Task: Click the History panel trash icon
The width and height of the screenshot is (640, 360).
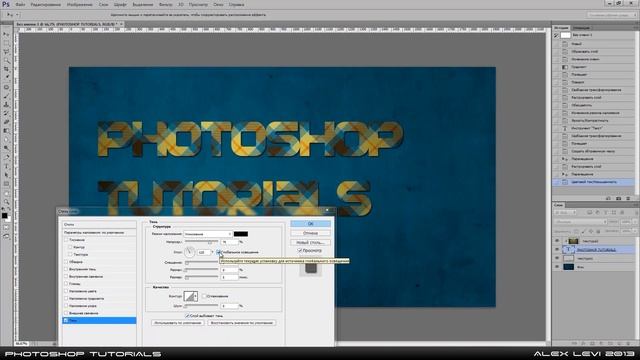Action: pos(628,198)
